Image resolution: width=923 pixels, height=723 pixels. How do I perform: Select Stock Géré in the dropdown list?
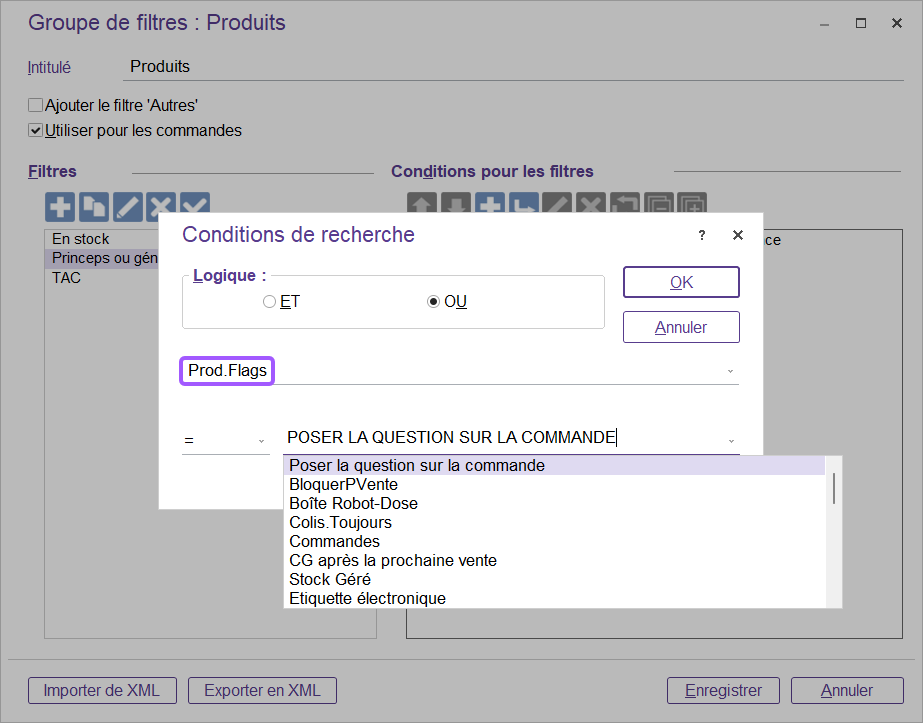coord(330,579)
